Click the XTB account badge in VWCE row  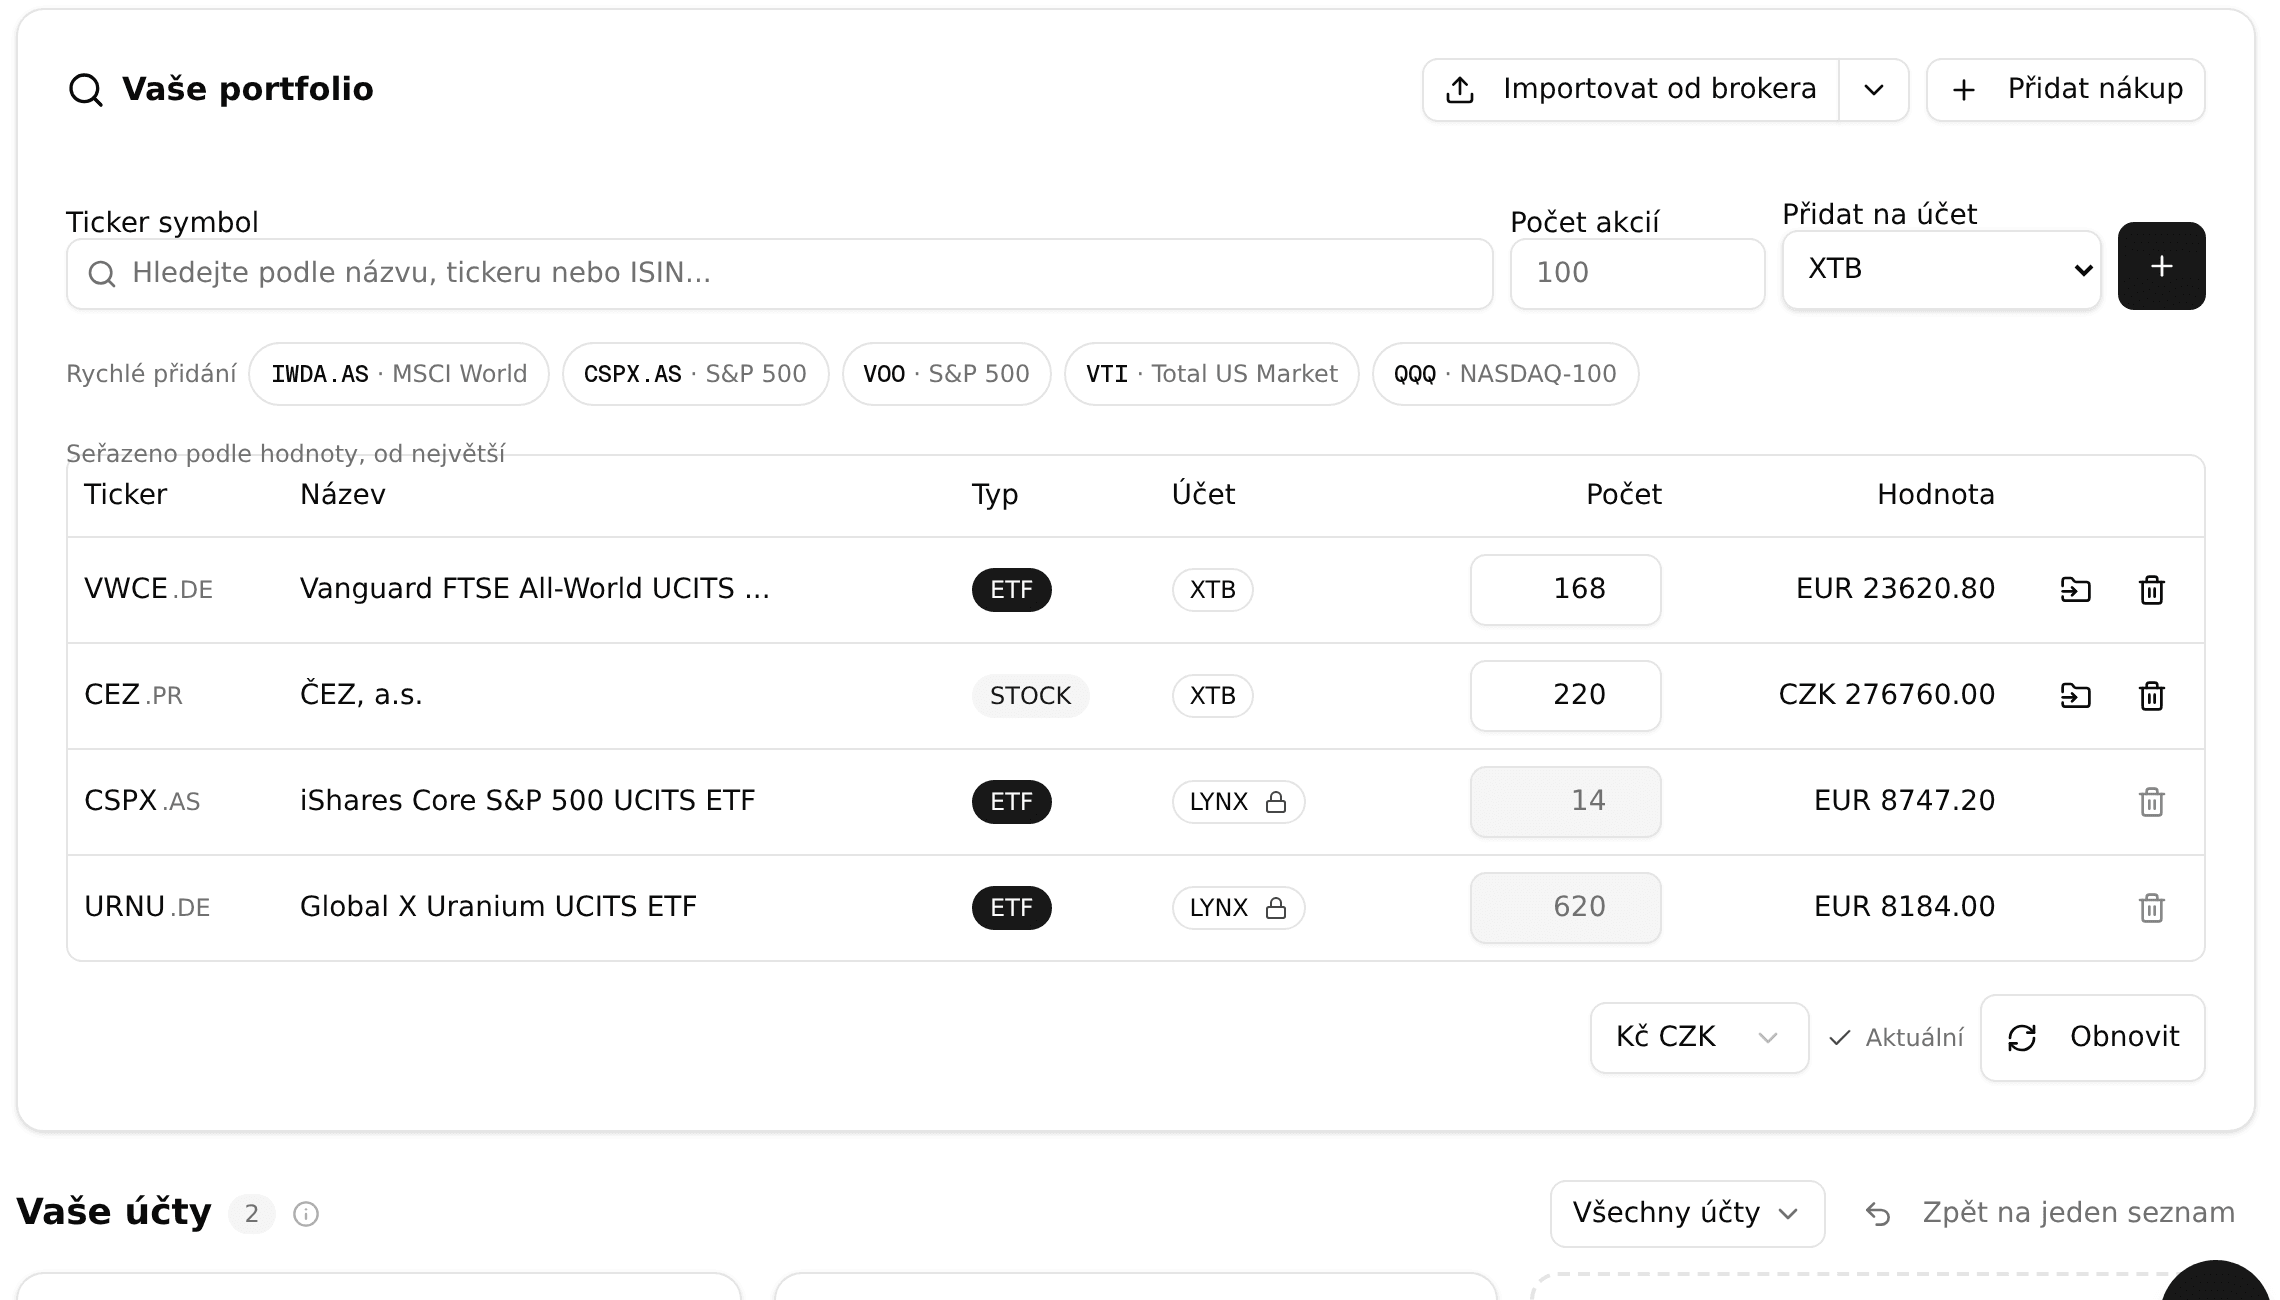click(1213, 590)
